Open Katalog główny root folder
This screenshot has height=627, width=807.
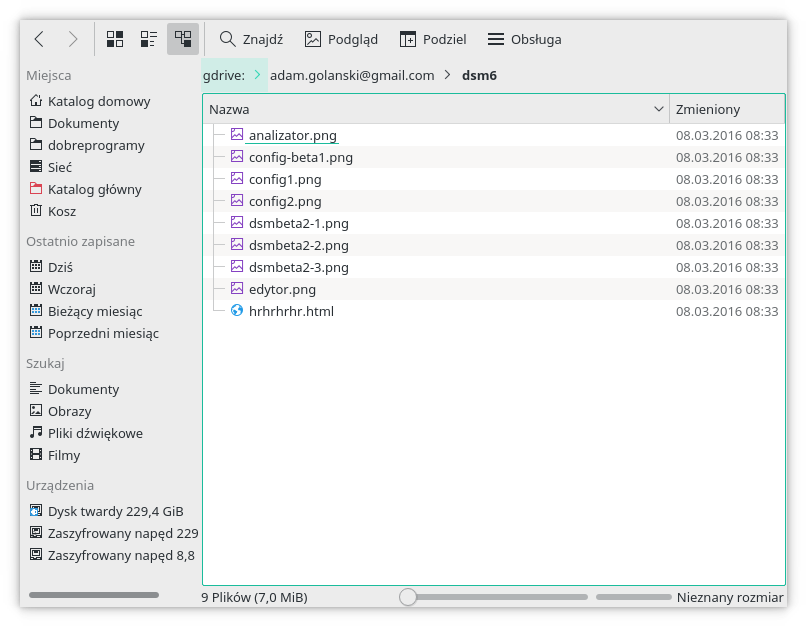pos(85,189)
